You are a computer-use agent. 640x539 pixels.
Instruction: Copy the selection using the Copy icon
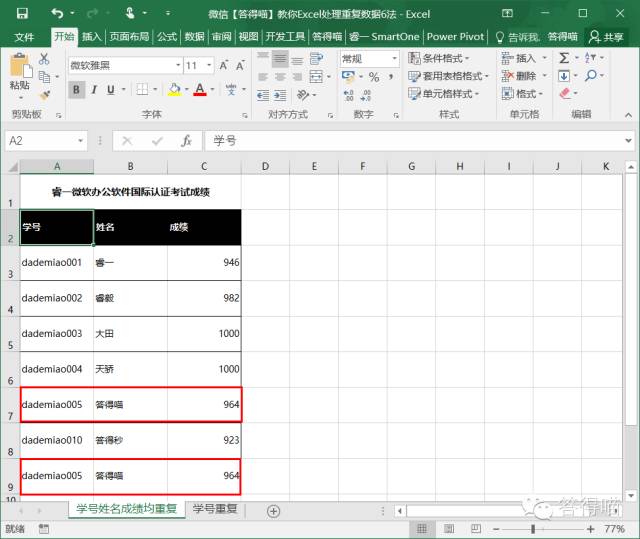tap(44, 77)
